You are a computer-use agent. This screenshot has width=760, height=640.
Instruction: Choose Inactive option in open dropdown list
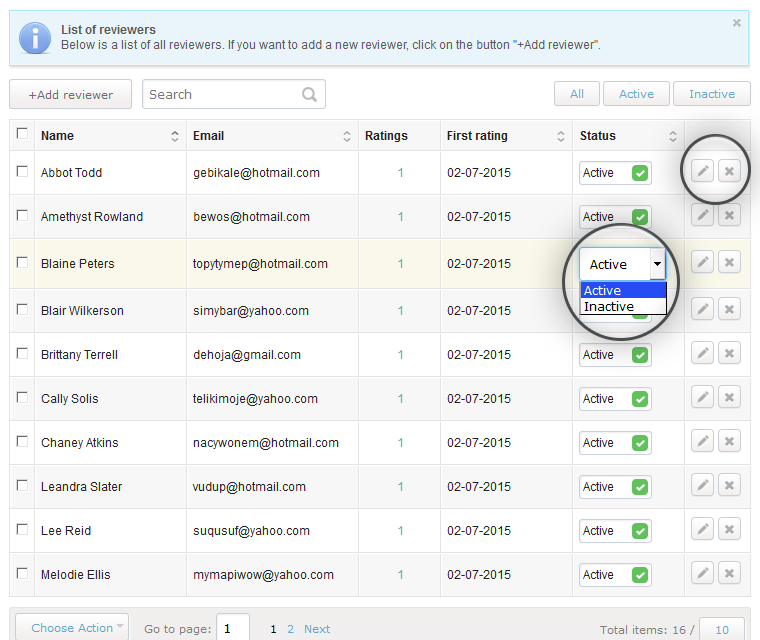coord(623,306)
